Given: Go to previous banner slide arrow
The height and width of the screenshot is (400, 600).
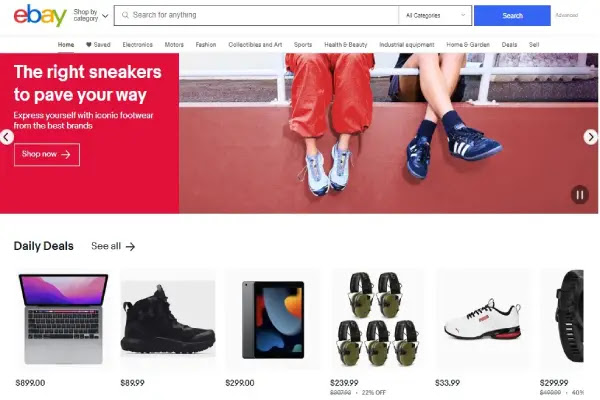Looking at the screenshot, I should (7, 137).
